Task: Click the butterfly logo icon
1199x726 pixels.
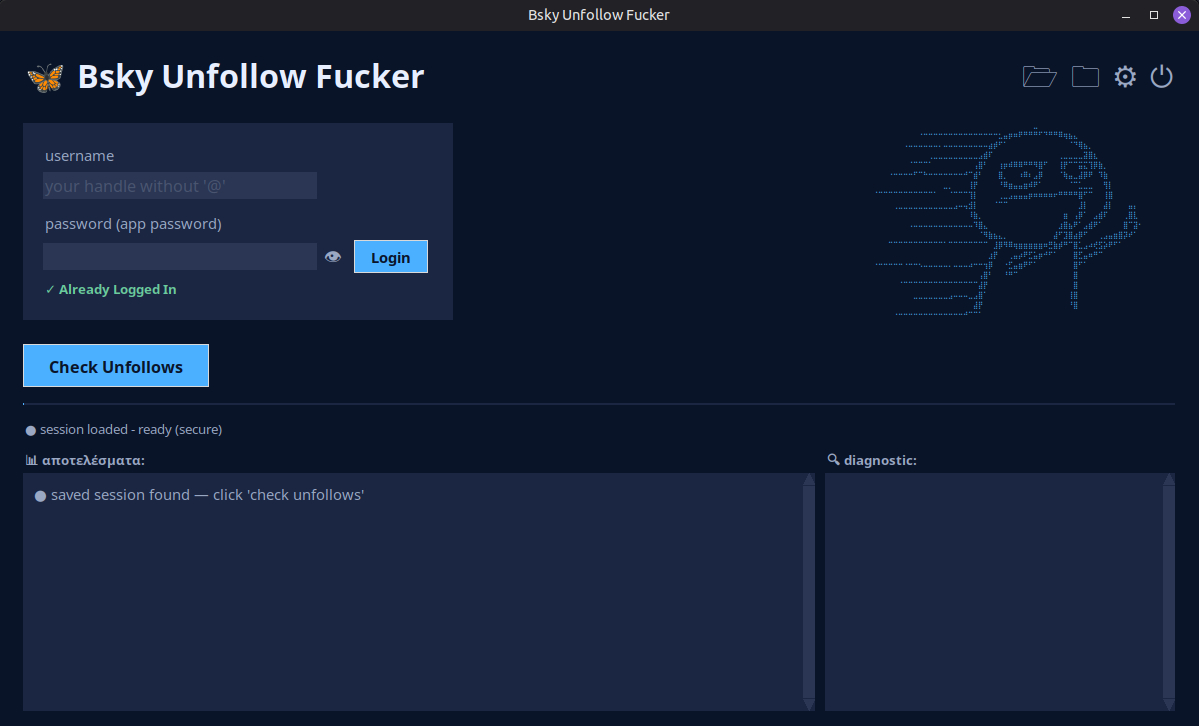Action: click(45, 78)
